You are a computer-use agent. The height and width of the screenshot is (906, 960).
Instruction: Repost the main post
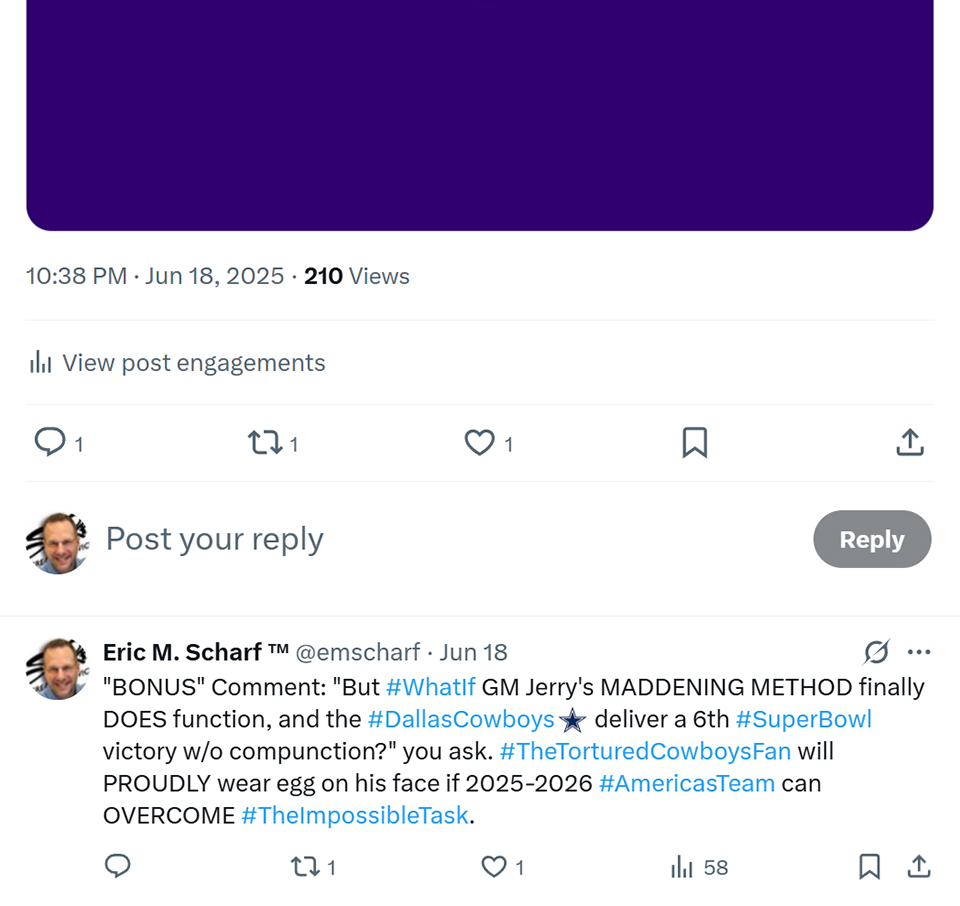pos(265,442)
